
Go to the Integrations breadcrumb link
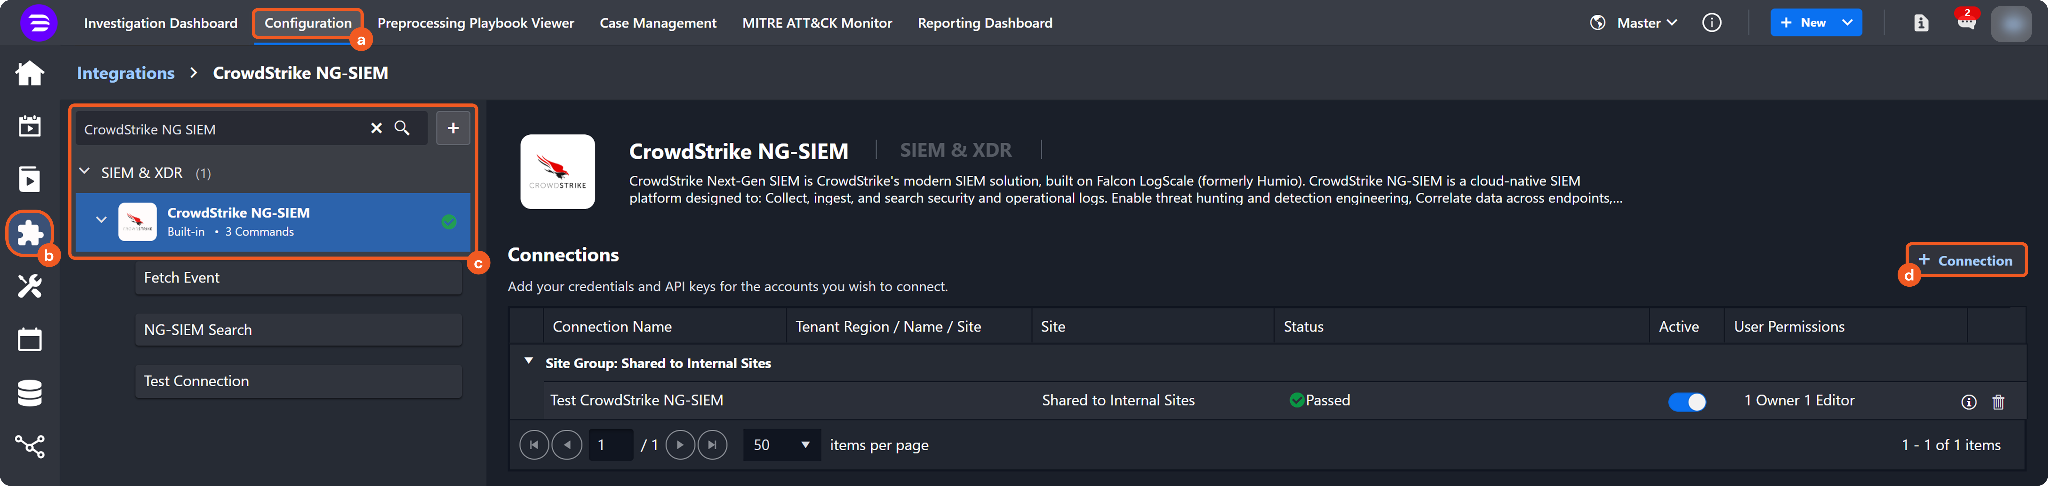[x=125, y=73]
